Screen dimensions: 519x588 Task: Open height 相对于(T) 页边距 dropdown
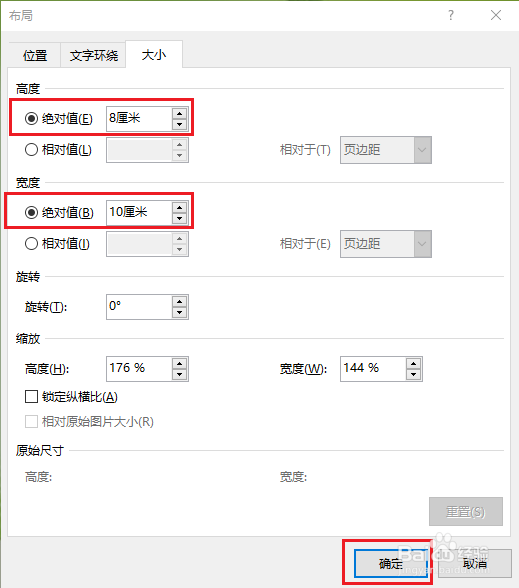tap(386, 150)
